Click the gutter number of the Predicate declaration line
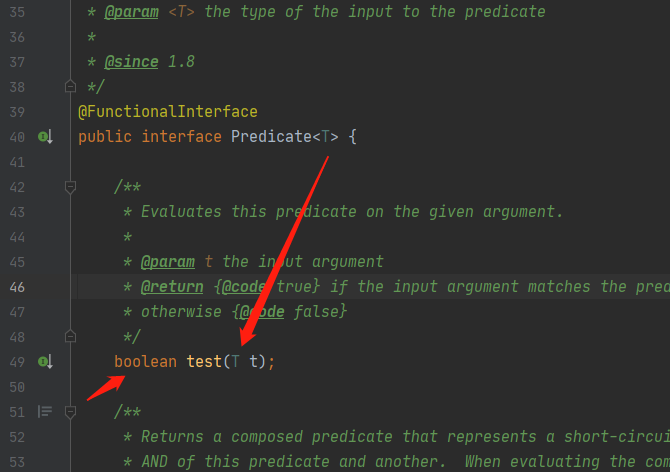The image size is (670, 472). [17, 137]
